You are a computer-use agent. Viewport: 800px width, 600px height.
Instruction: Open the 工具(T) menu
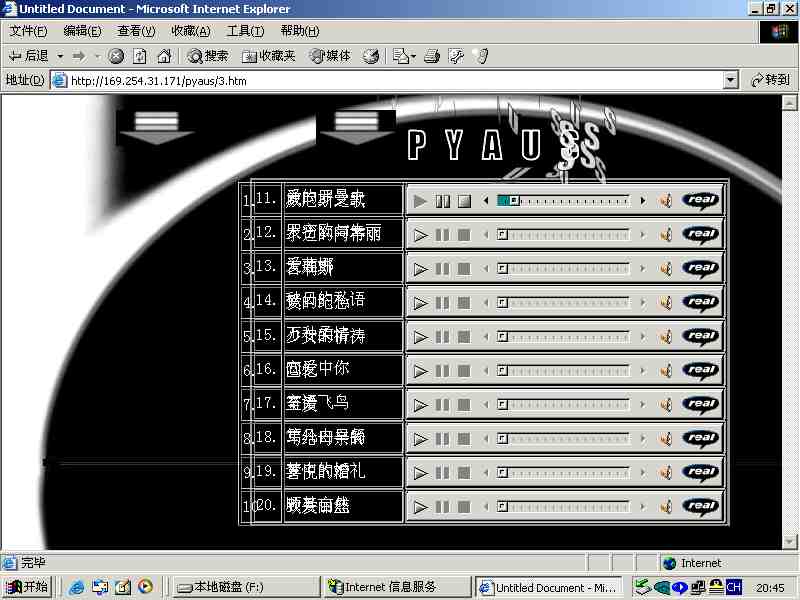pos(245,31)
